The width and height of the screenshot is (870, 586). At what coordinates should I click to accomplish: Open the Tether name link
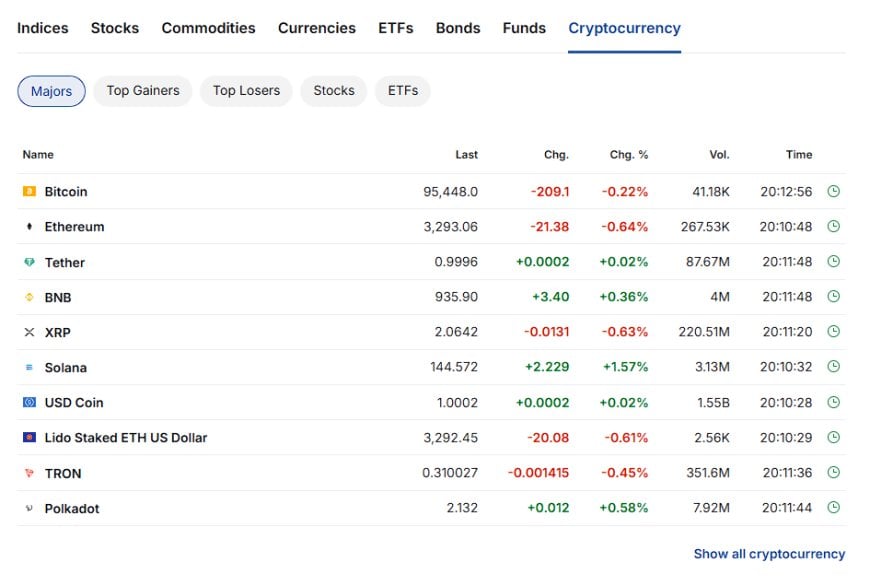click(65, 262)
